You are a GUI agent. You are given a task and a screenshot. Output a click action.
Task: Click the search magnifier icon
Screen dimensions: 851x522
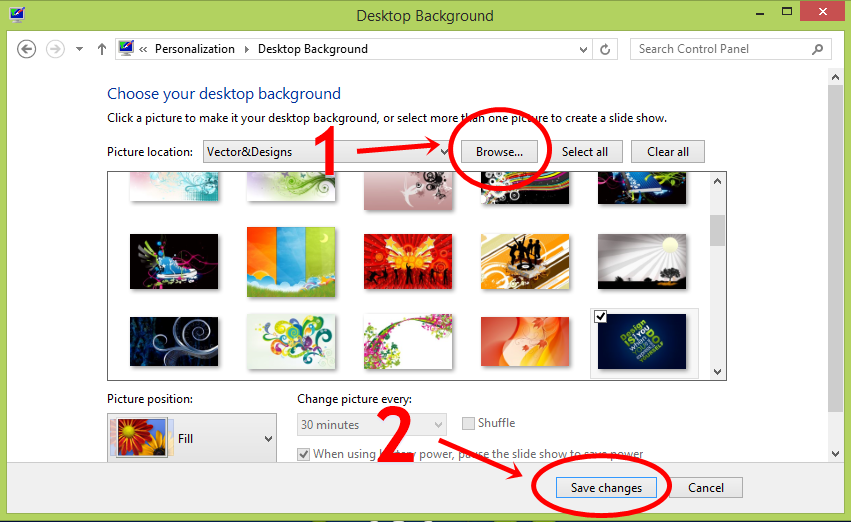click(817, 49)
